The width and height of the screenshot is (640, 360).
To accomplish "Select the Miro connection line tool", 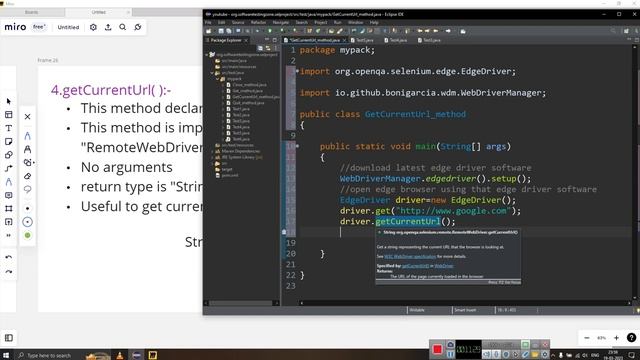I will coord(9,168).
